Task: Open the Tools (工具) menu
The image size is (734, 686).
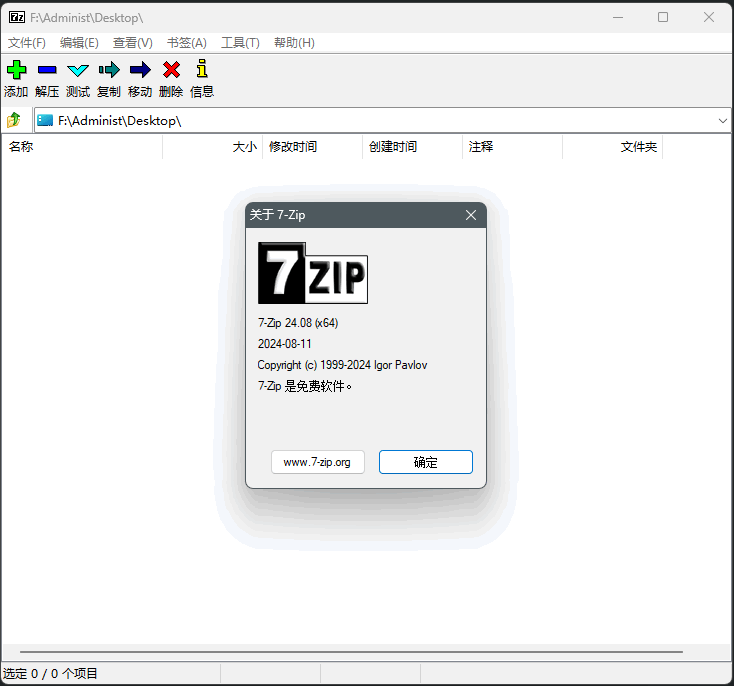Action: (x=240, y=43)
